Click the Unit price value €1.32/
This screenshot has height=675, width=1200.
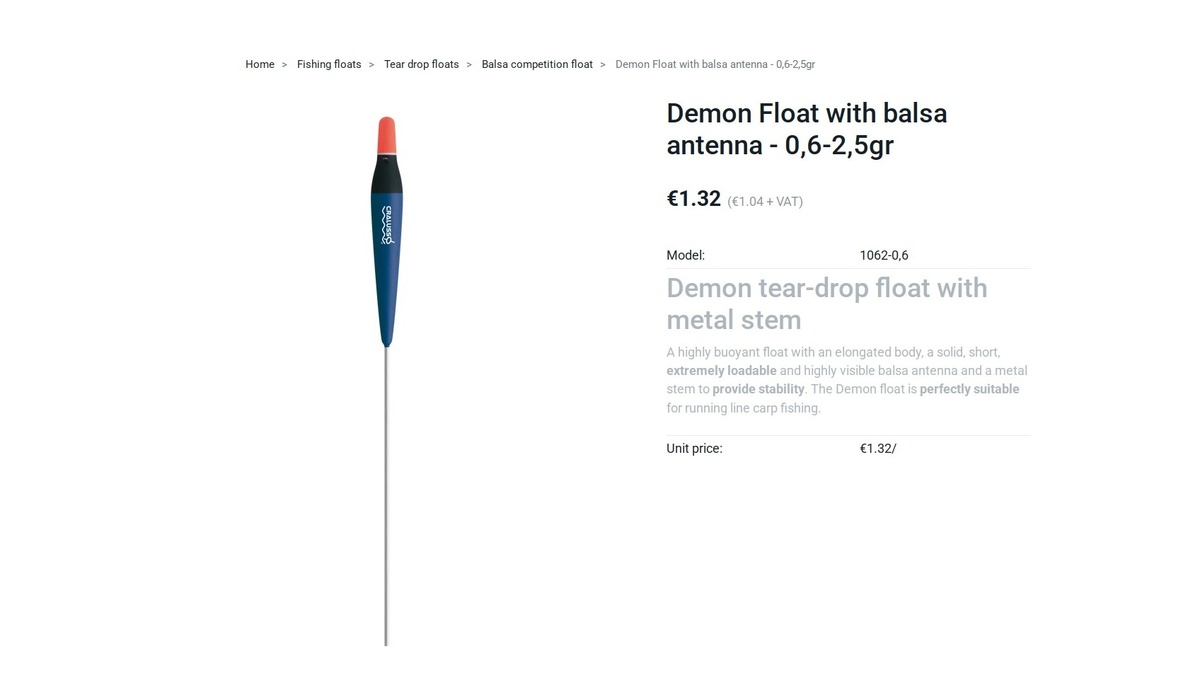878,448
